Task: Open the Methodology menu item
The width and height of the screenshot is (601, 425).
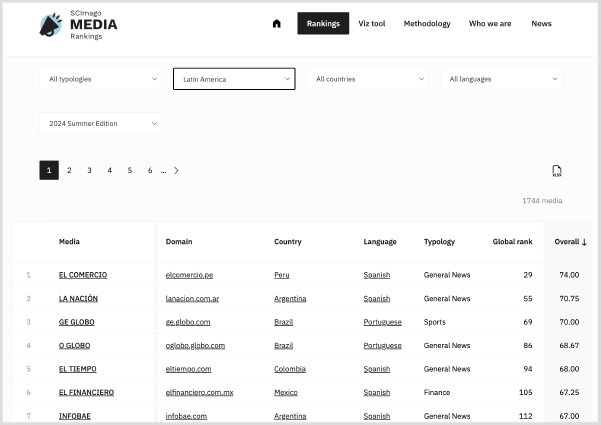Action: (427, 23)
